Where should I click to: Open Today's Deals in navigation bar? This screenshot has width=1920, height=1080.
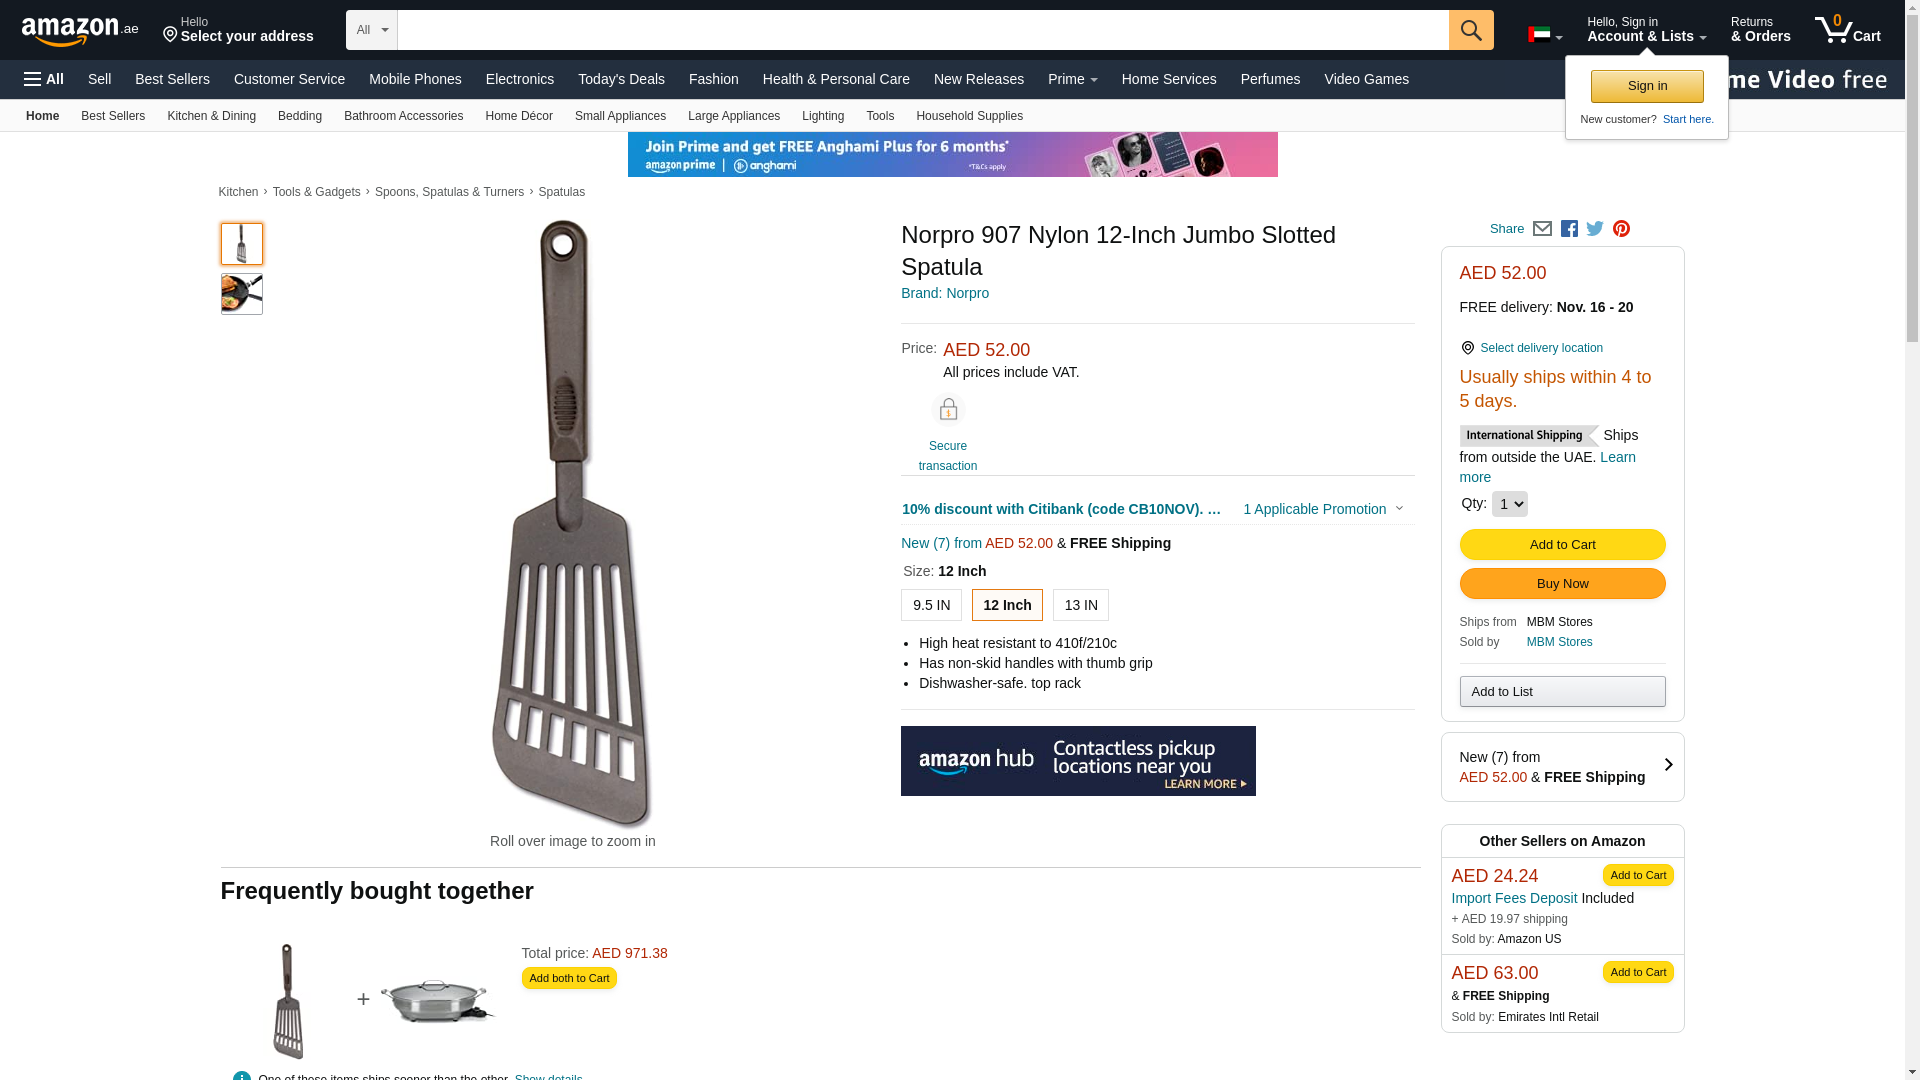(x=621, y=79)
